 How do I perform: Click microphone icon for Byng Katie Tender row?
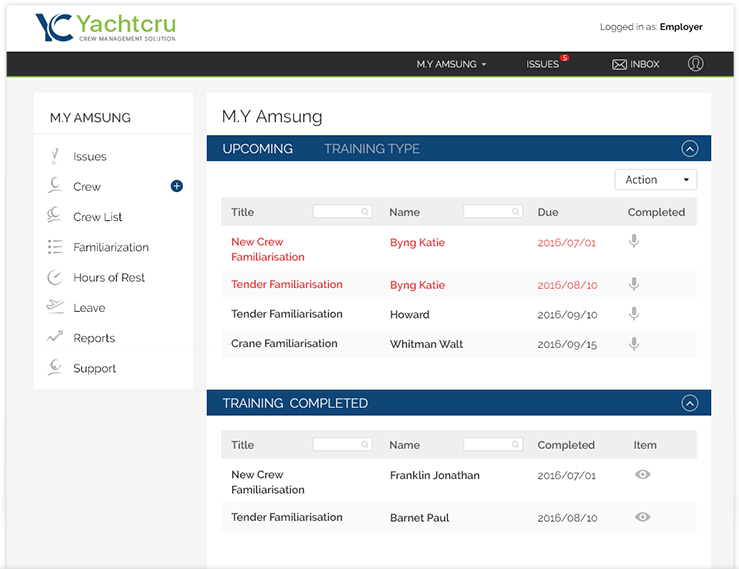pyautogui.click(x=634, y=284)
